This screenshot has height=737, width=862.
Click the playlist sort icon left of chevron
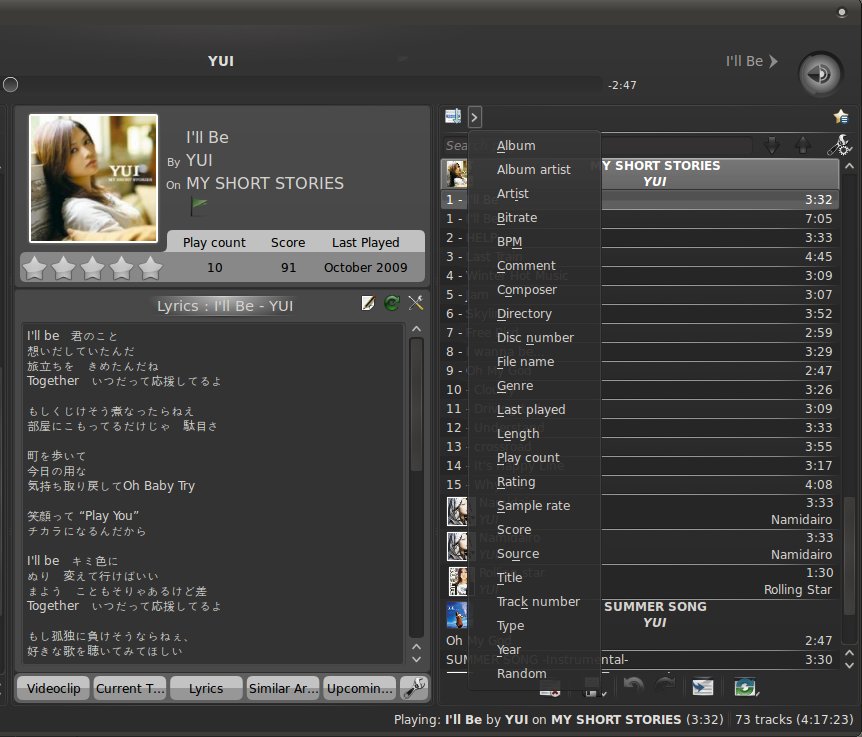(453, 117)
